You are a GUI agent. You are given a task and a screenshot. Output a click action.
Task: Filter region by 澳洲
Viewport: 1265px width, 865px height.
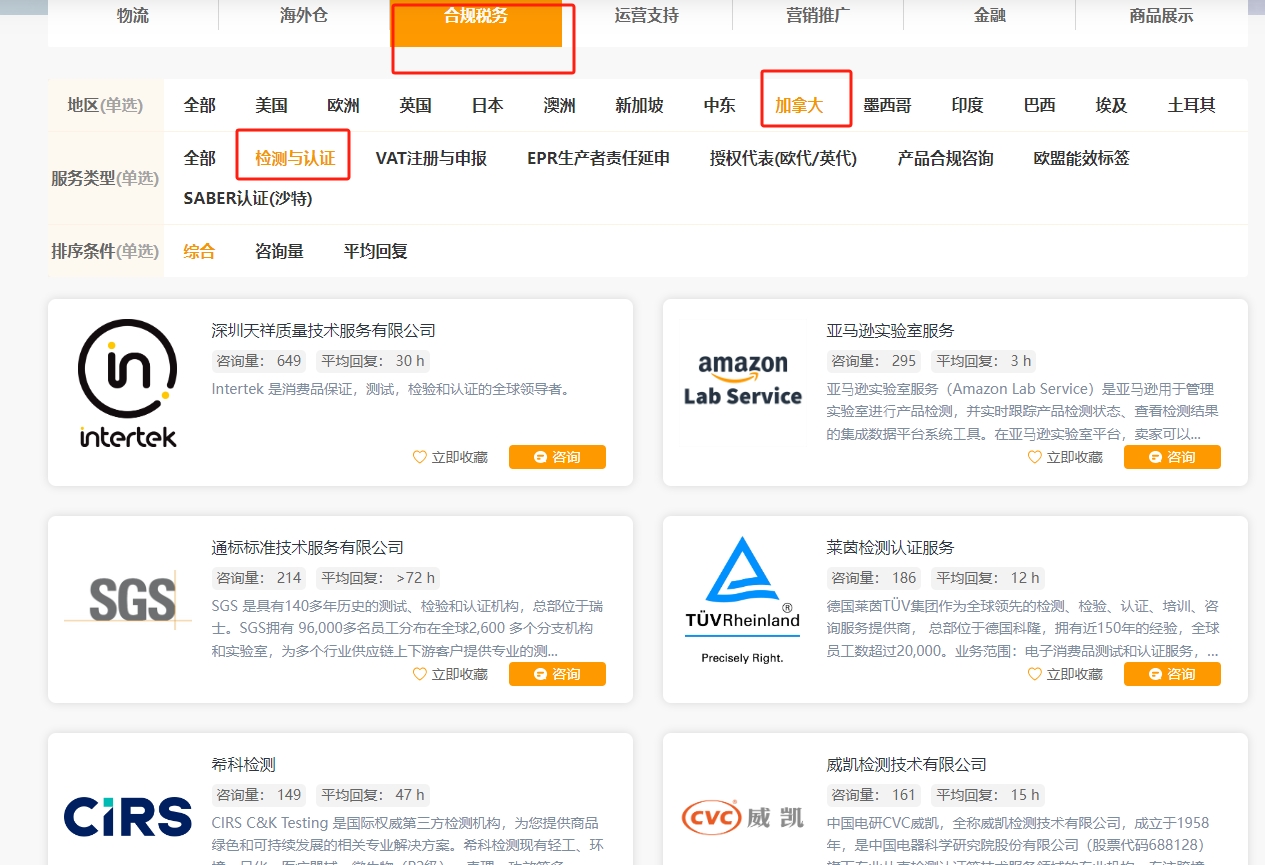pos(559,105)
